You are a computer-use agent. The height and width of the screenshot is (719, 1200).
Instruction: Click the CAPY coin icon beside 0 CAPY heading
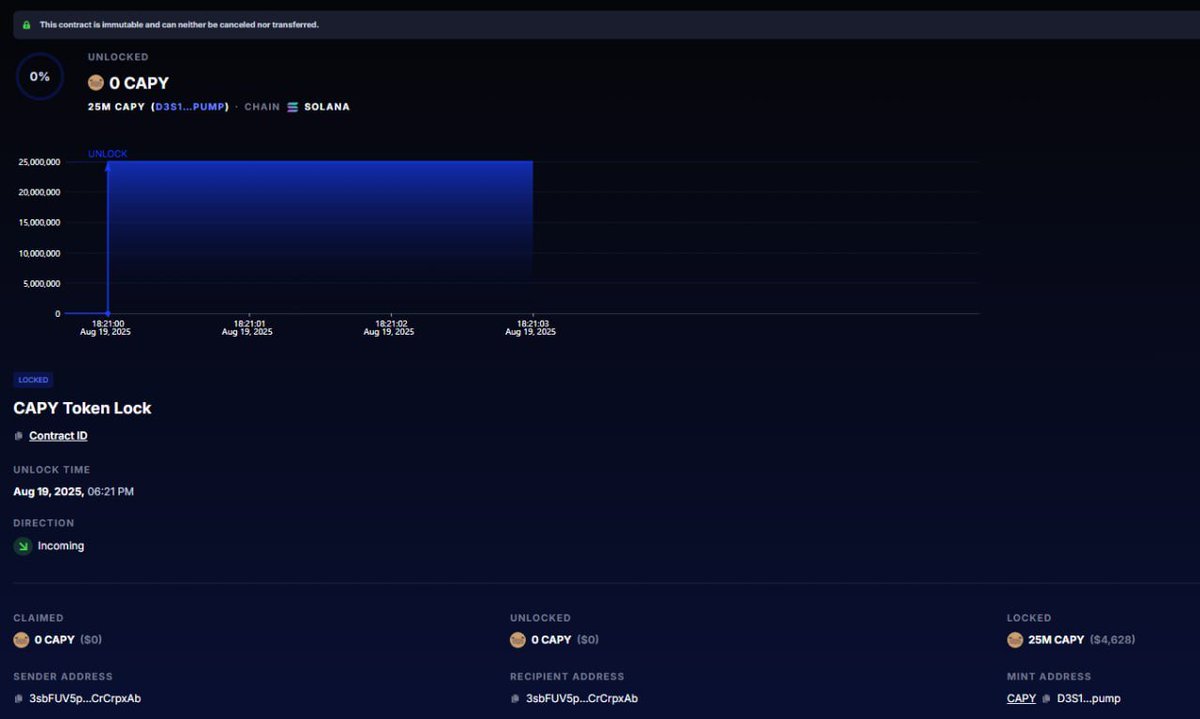tap(96, 83)
